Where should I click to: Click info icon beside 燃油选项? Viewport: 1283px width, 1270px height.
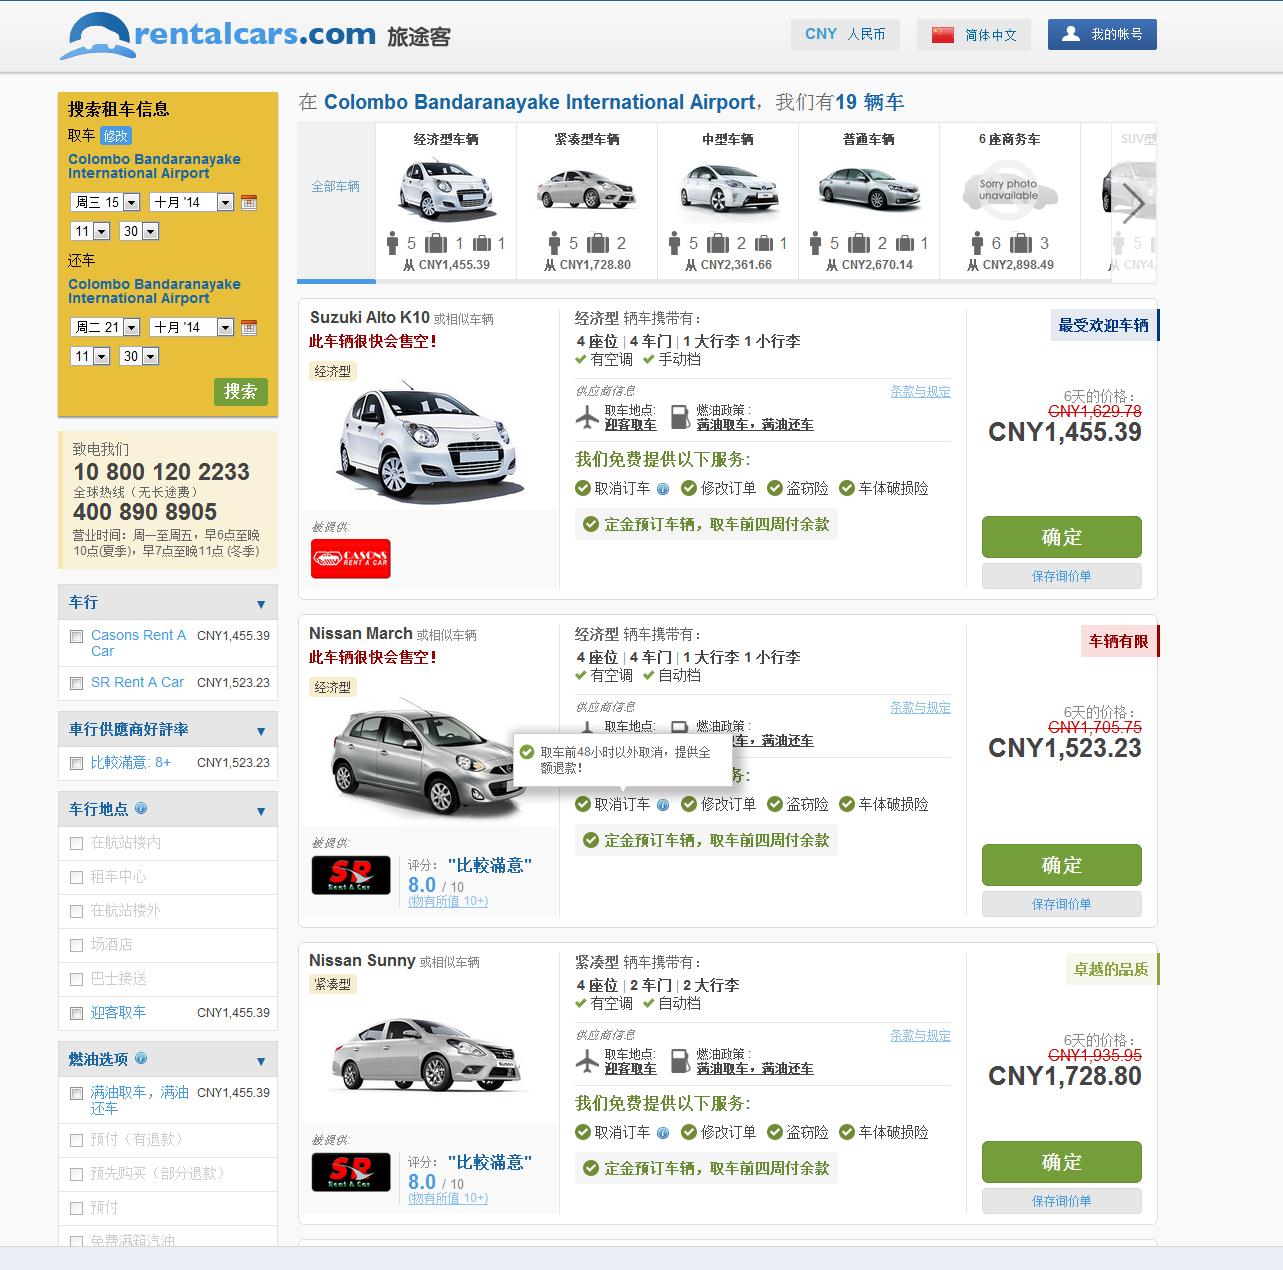[x=141, y=1058]
